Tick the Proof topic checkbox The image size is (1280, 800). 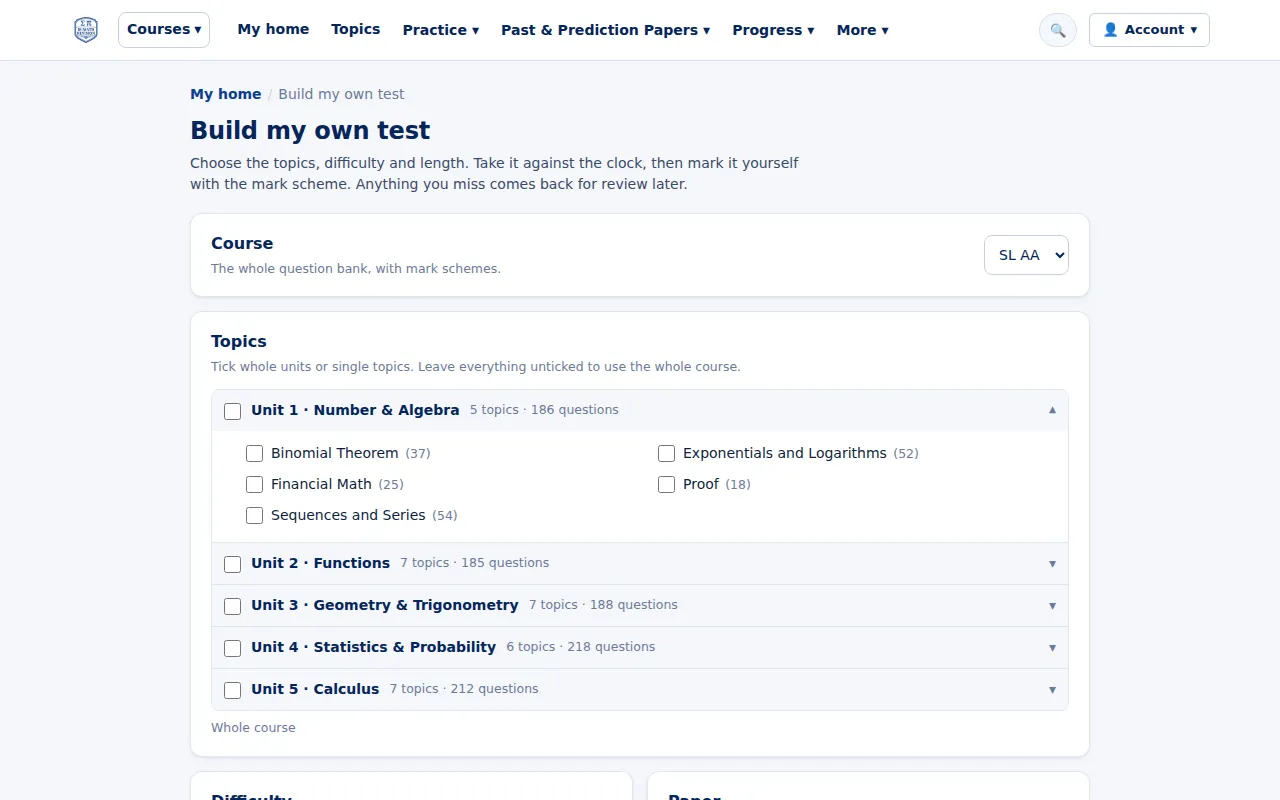666,485
